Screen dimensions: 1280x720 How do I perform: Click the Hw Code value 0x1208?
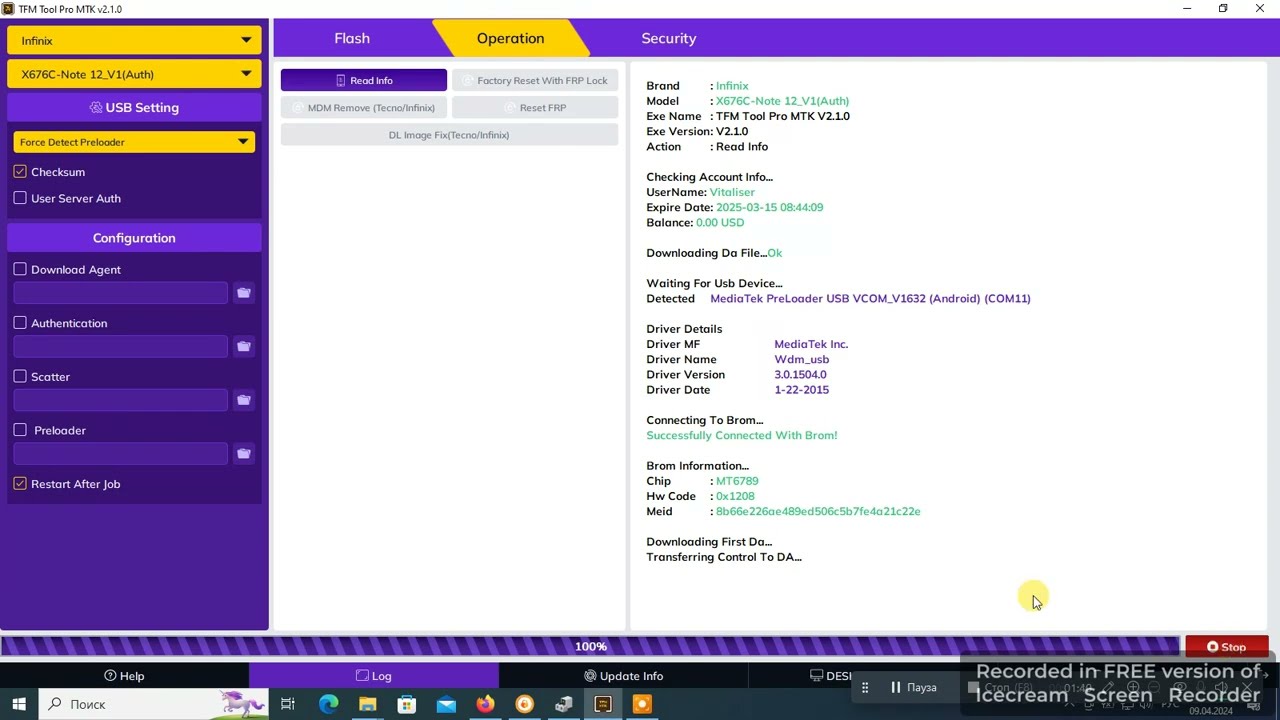pos(735,496)
